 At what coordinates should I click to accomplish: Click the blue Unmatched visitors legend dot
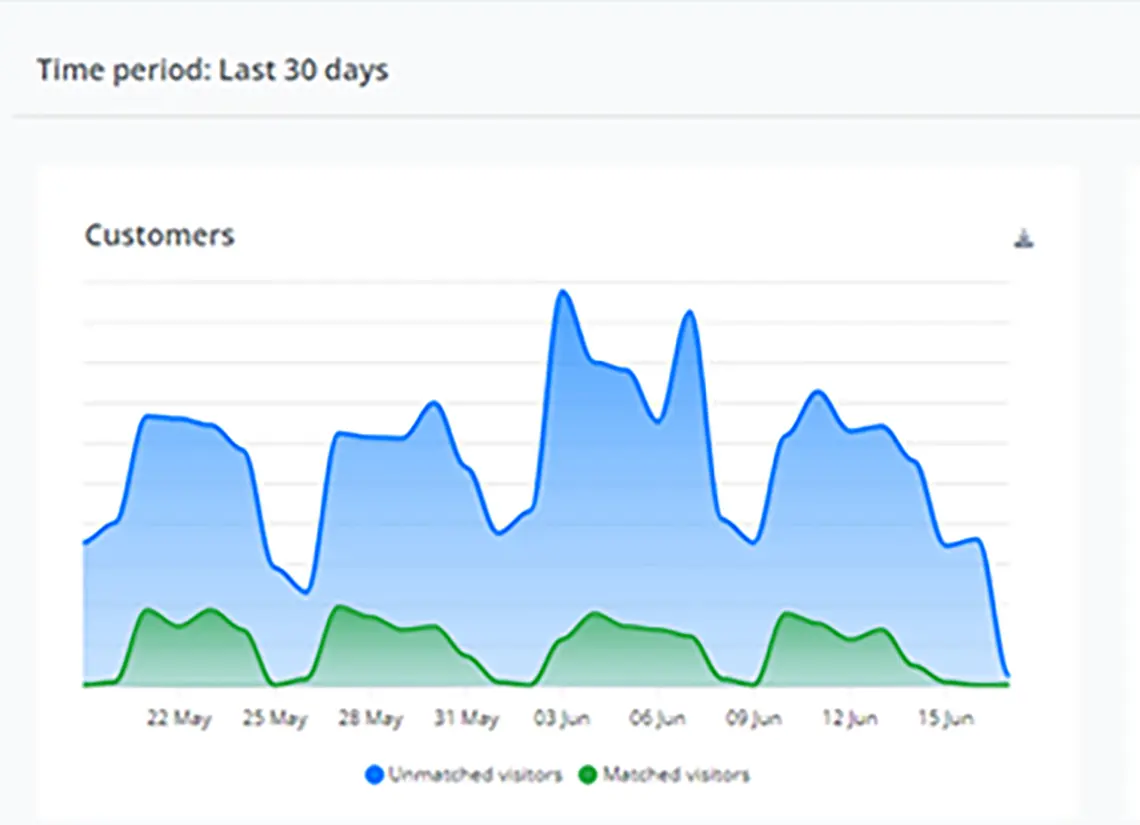(374, 775)
